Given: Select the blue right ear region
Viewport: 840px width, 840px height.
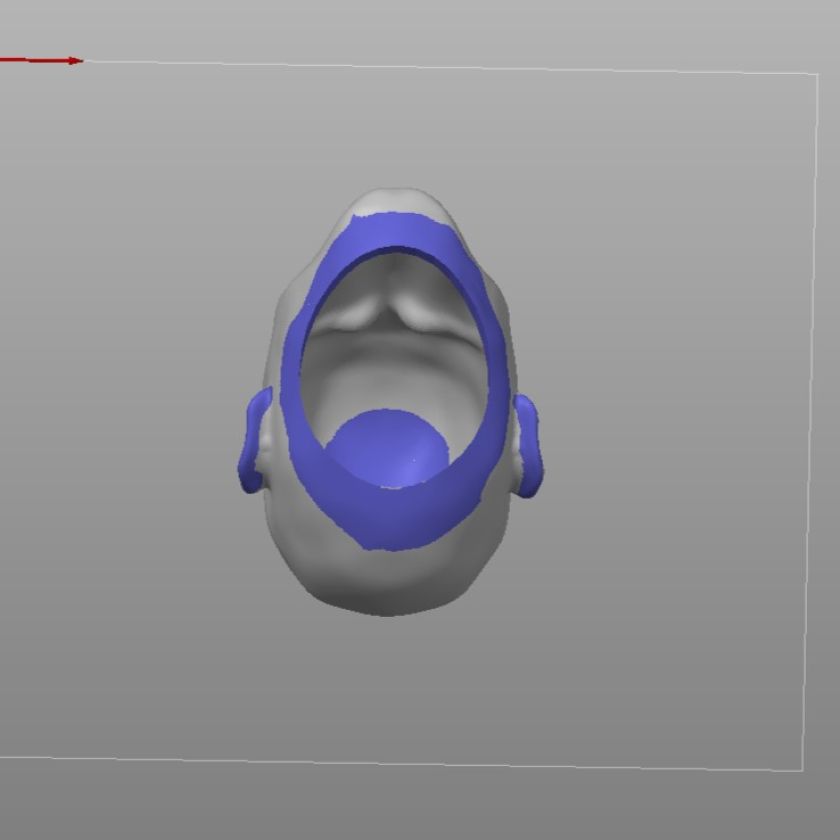Looking at the screenshot, I should coord(528,444).
